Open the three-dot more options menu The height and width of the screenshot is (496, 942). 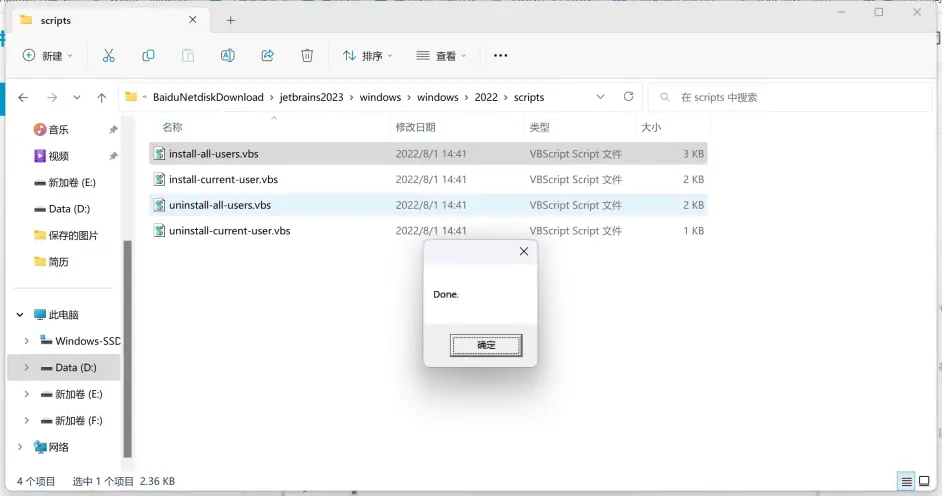point(500,56)
